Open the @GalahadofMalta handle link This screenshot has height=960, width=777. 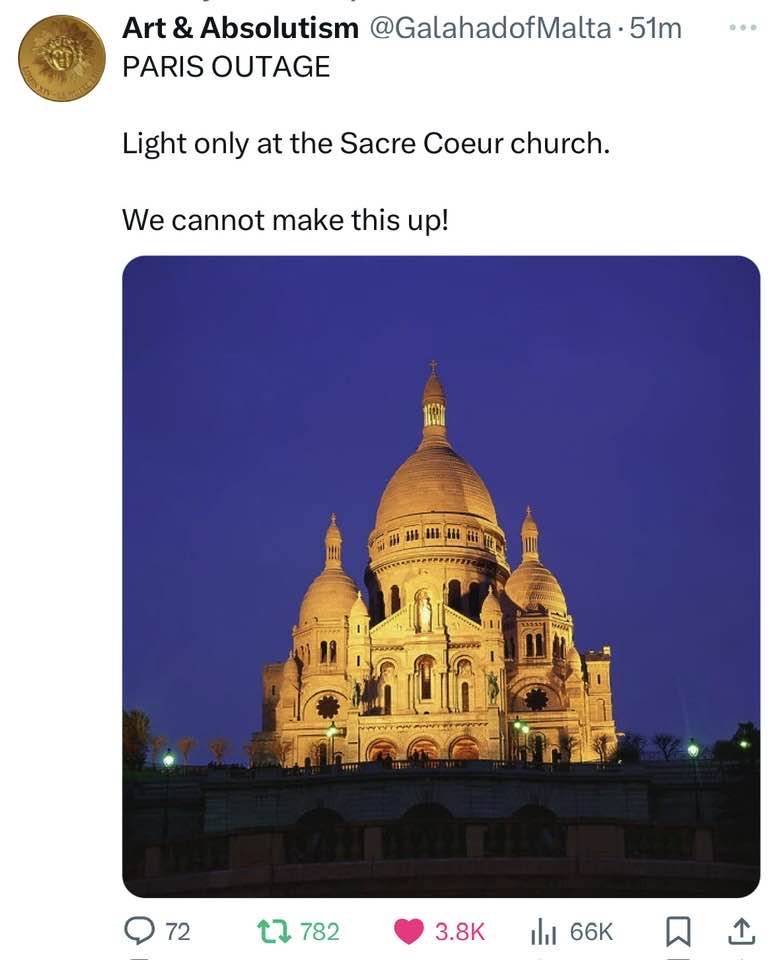(488, 28)
